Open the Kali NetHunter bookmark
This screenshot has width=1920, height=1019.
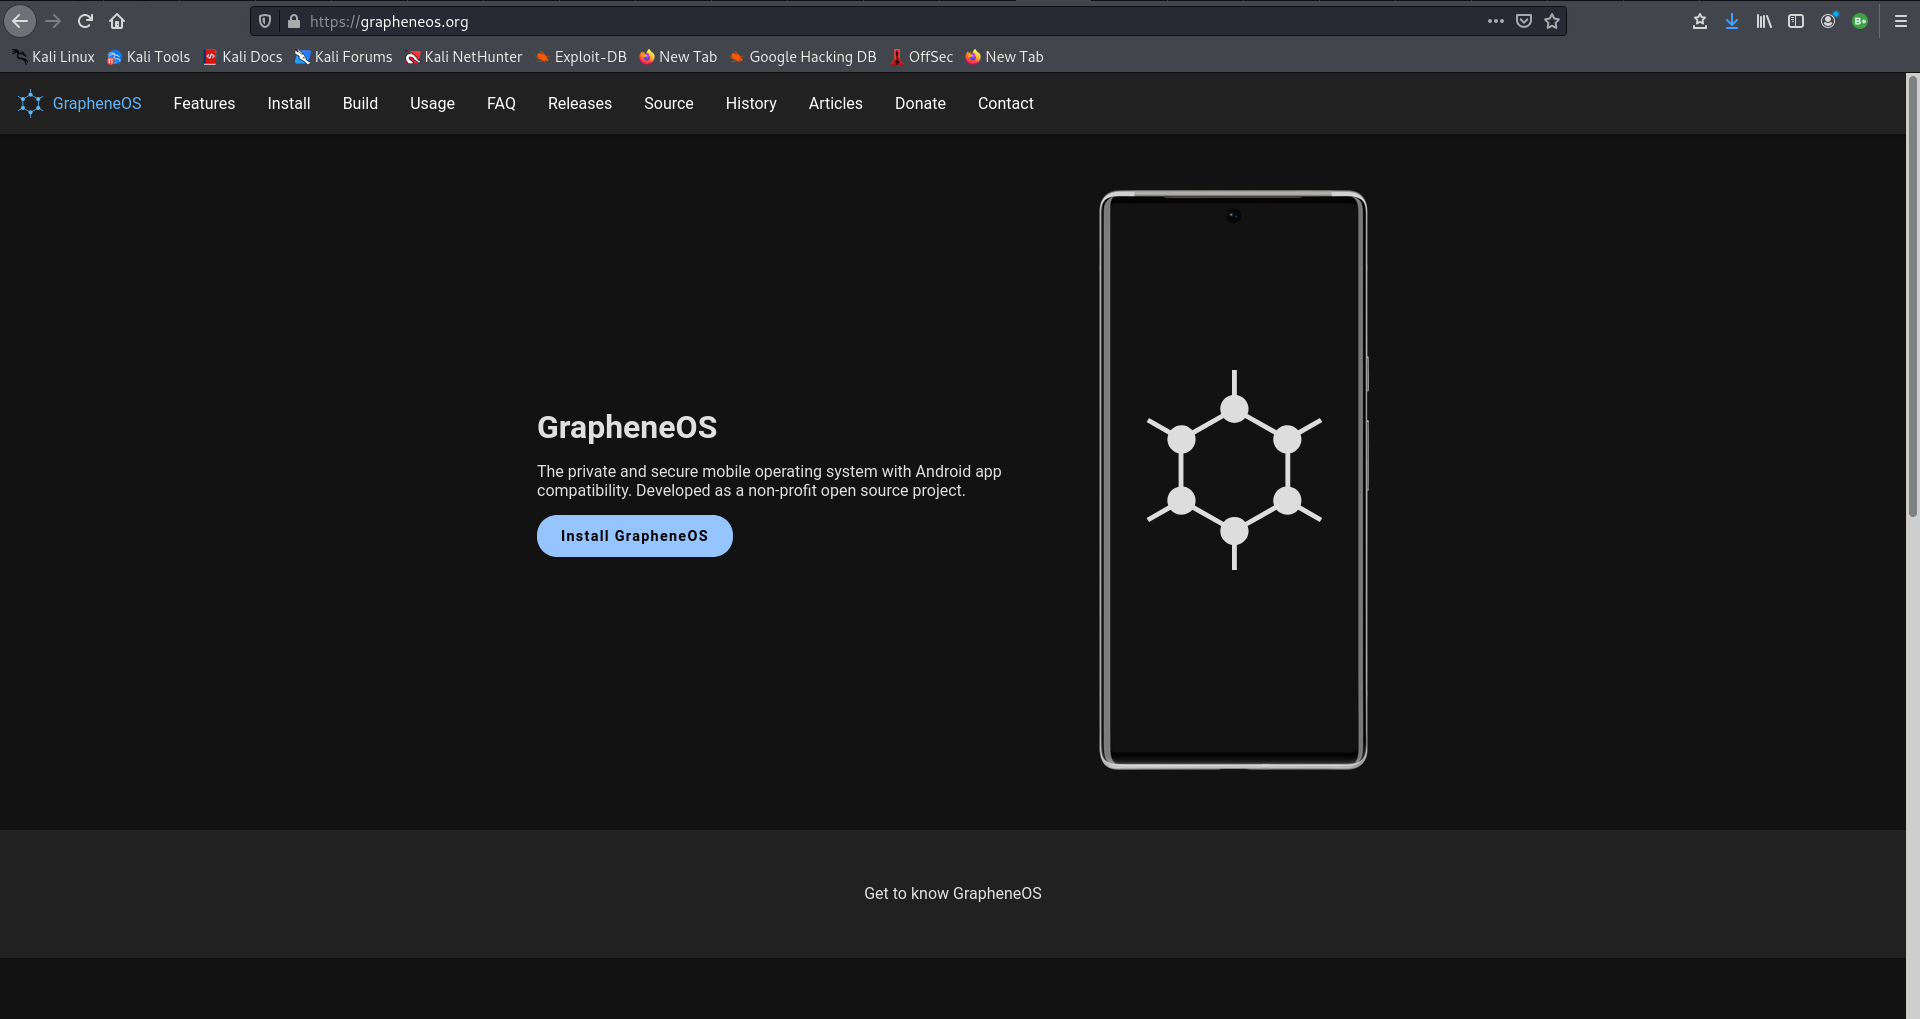(463, 57)
